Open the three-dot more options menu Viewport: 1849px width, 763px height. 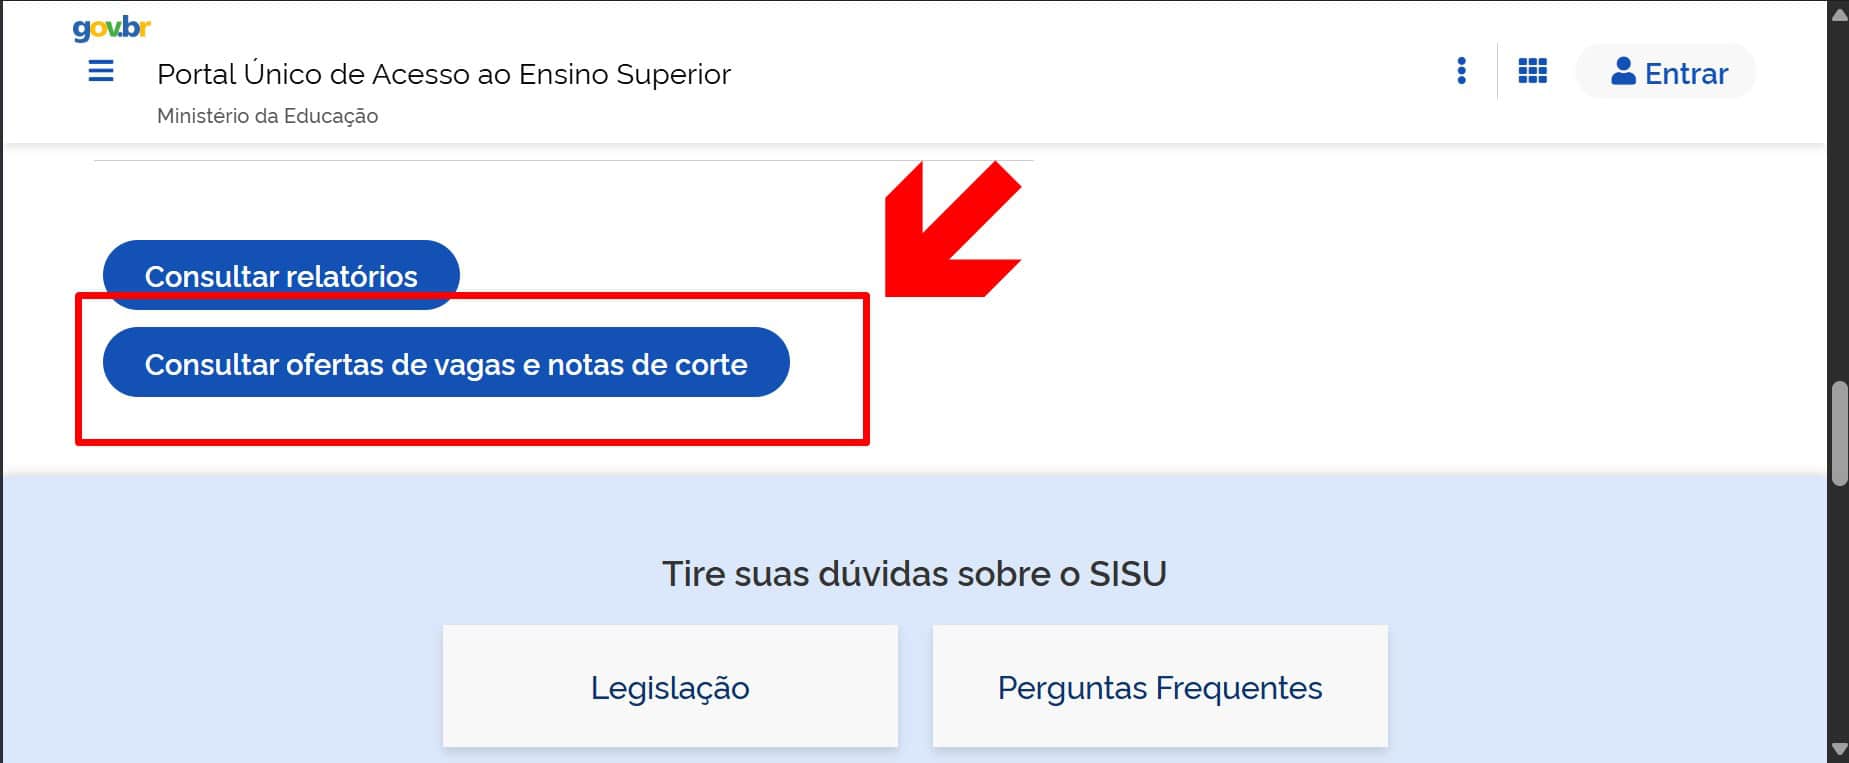point(1461,71)
